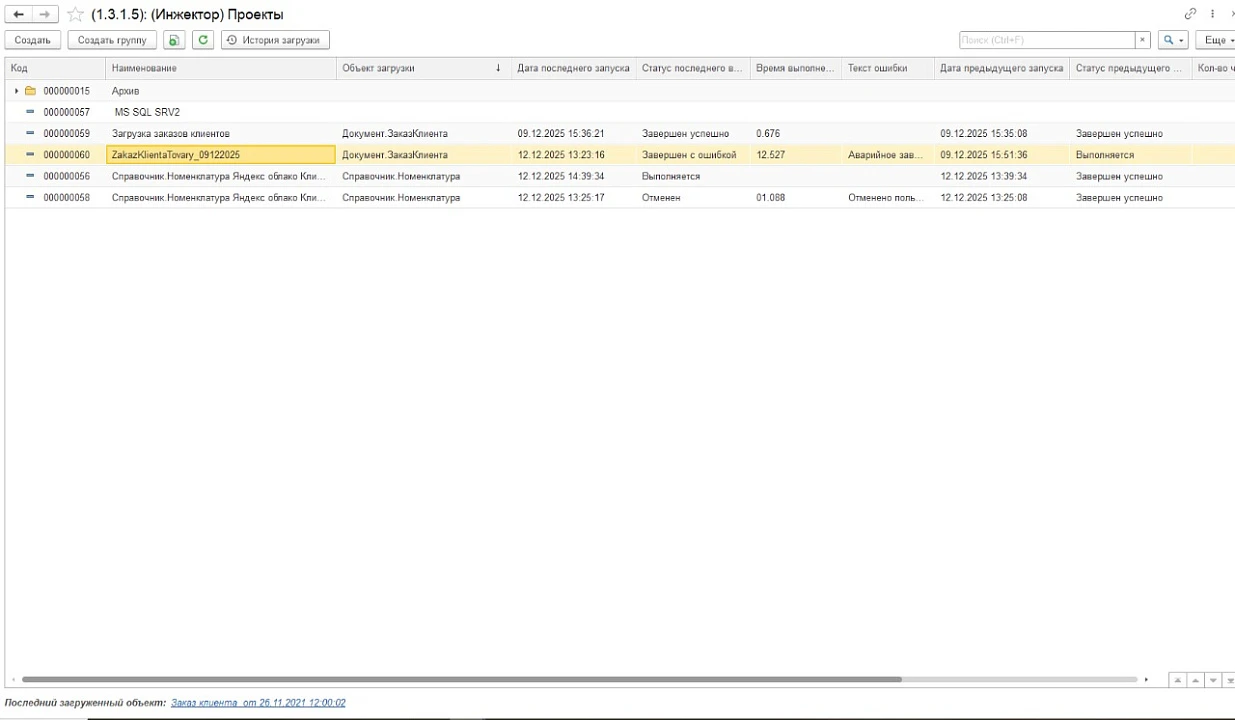Get link to page via chain icon
The width and height of the screenshot is (1235, 720).
[x=1190, y=14]
